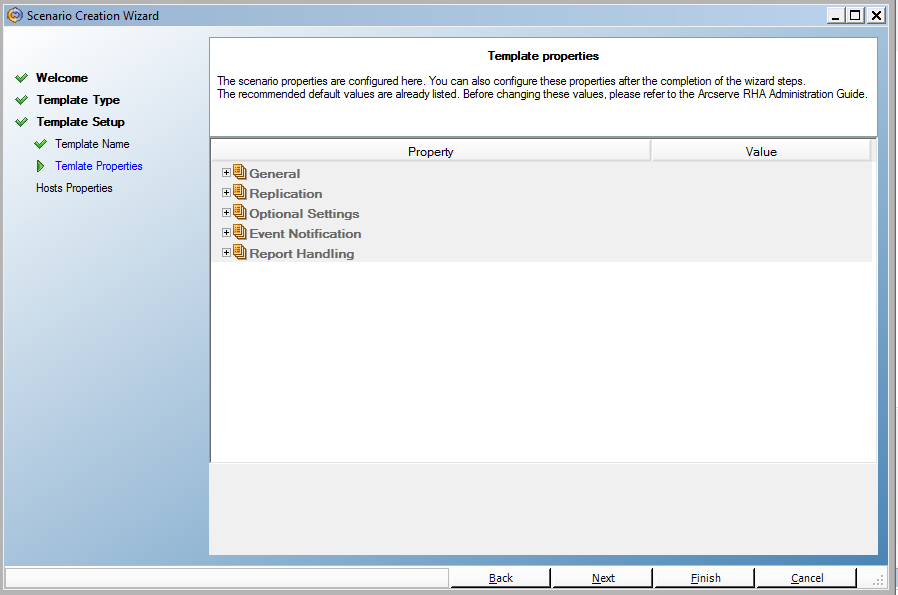Click the 'Template properties' heading text

point(543,56)
